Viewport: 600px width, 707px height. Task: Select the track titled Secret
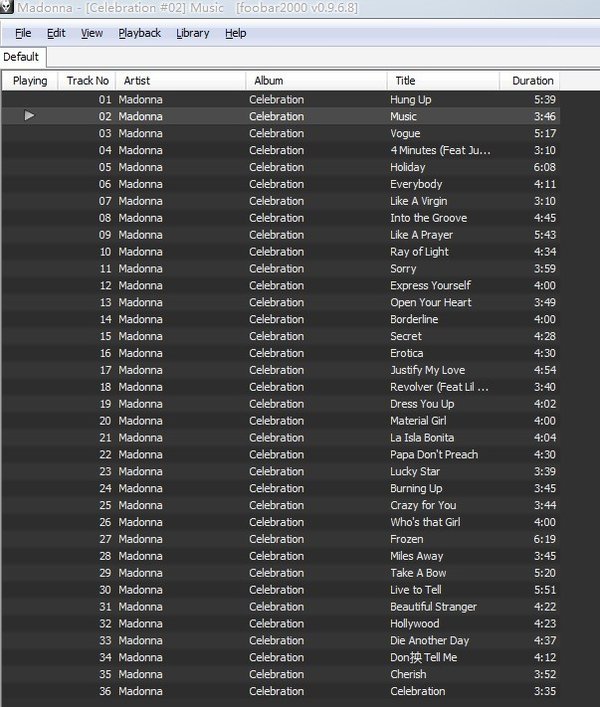(281, 336)
